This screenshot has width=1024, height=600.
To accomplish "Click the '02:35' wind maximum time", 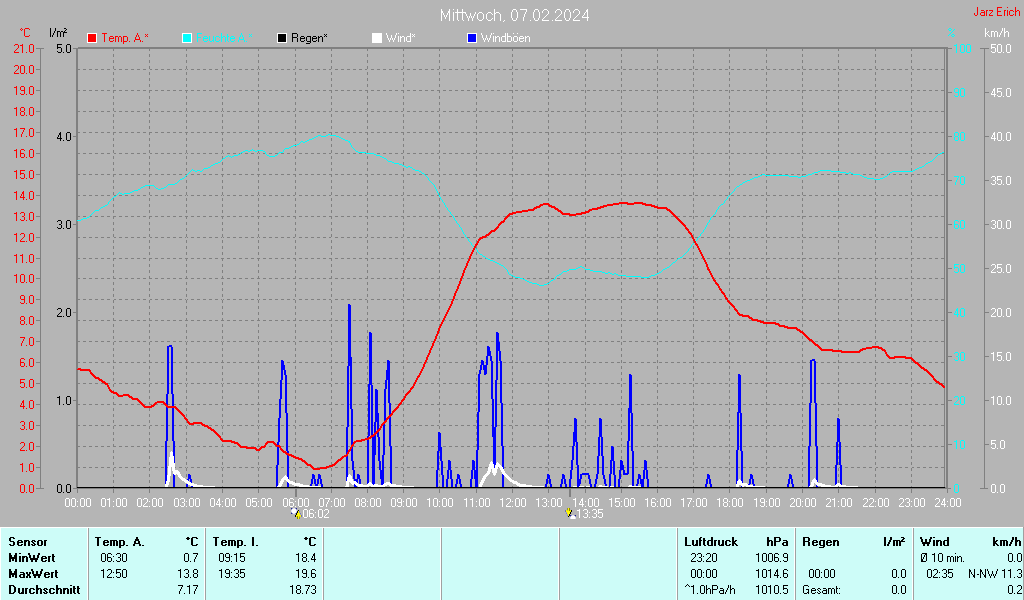I will pyautogui.click(x=940, y=574).
